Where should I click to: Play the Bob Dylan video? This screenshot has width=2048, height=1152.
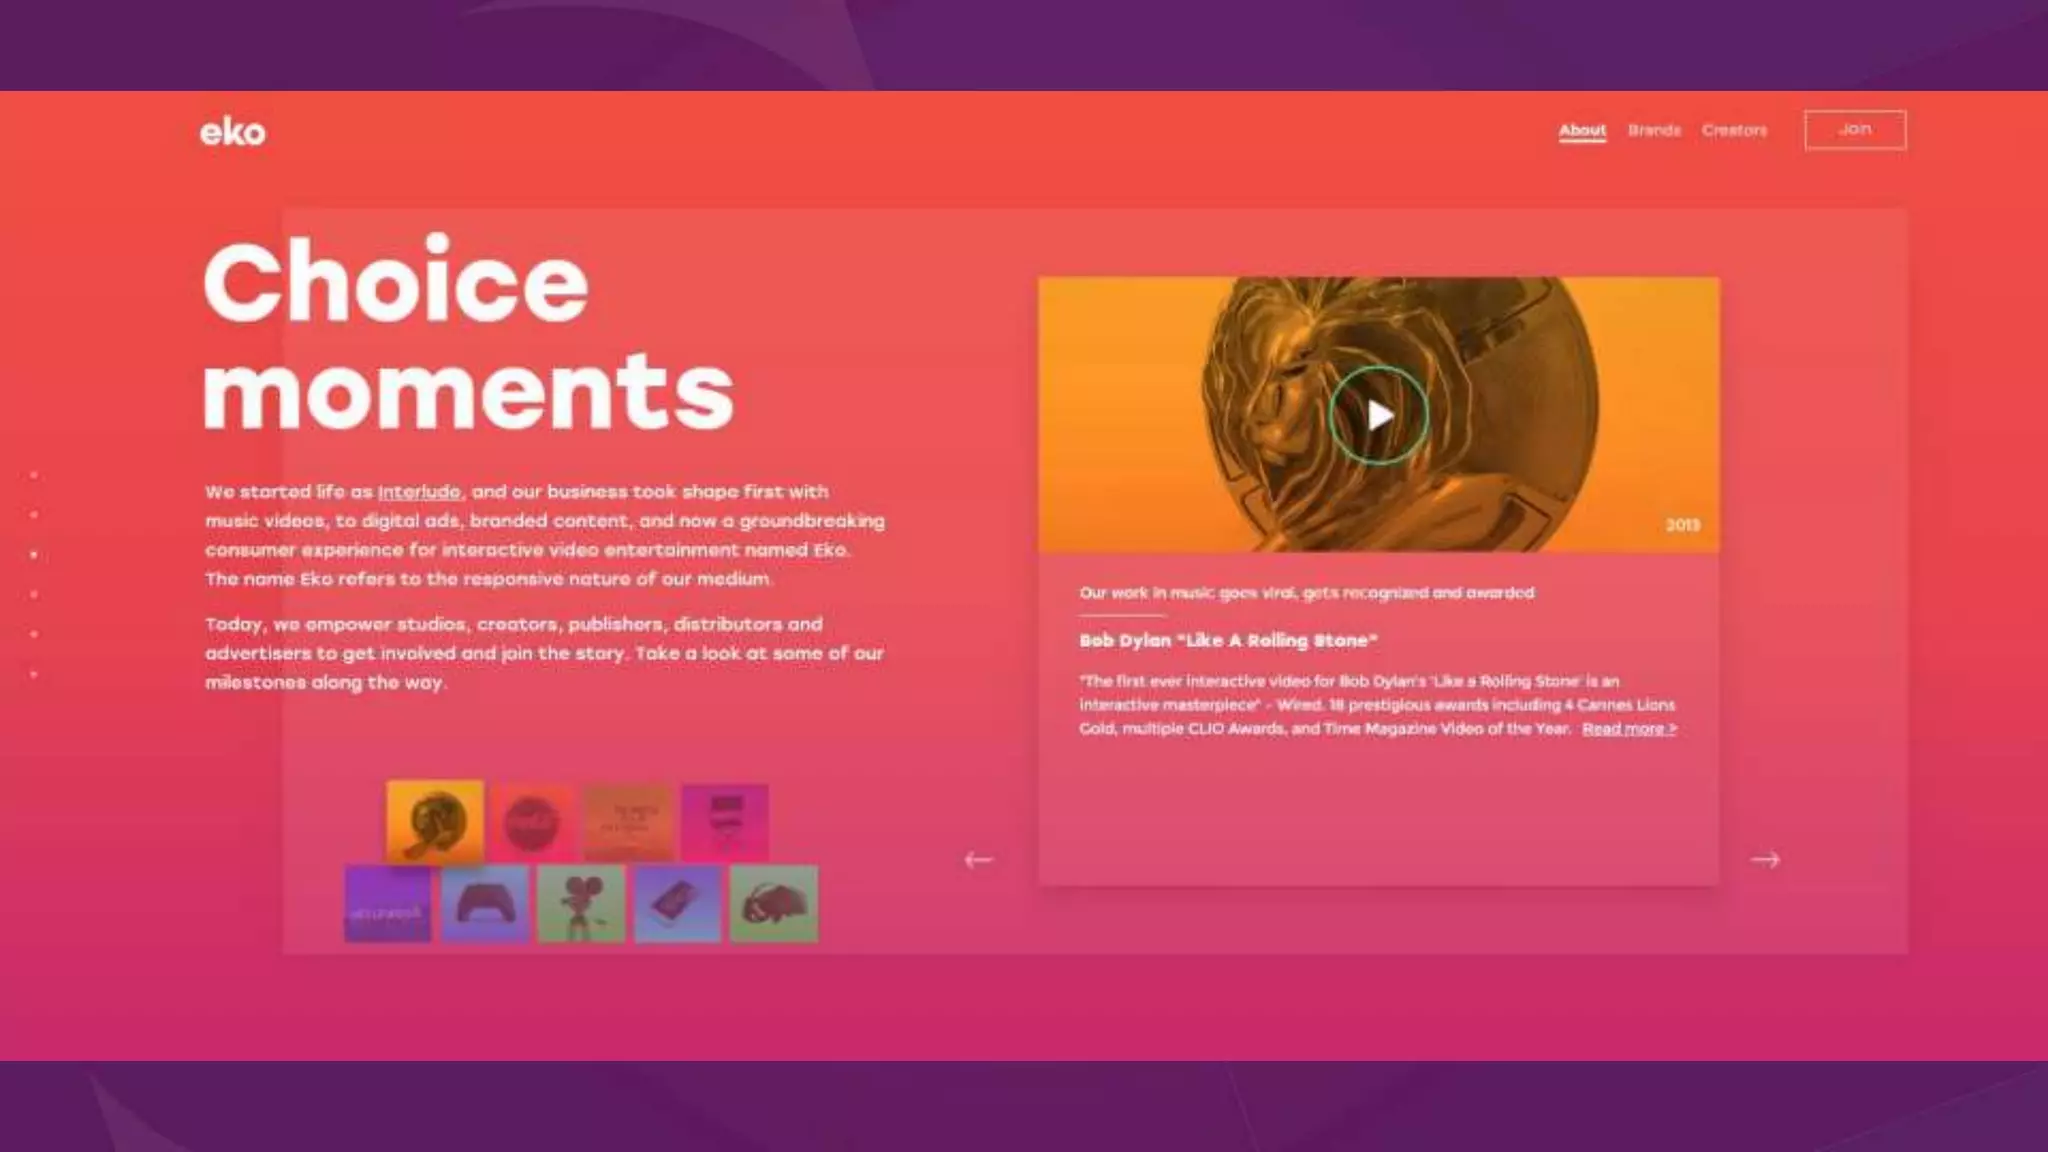1378,415
